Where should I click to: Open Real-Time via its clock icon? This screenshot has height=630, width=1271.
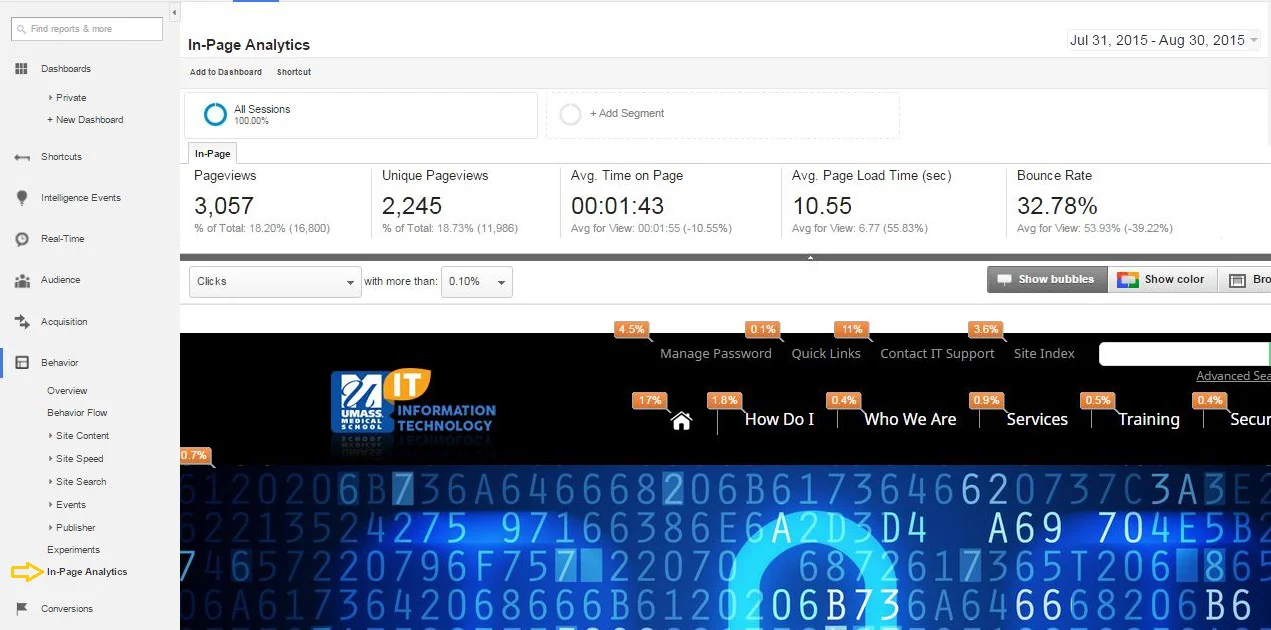tap(21, 239)
